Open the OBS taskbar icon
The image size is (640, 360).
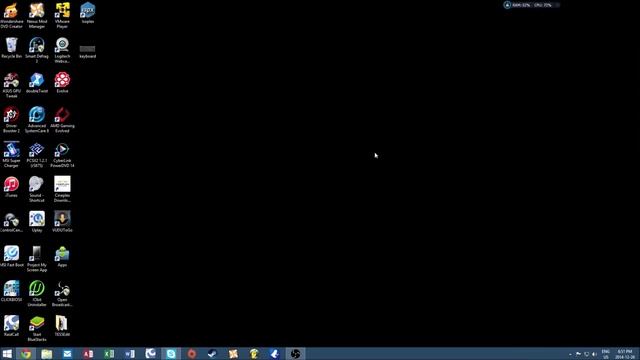(x=296, y=353)
